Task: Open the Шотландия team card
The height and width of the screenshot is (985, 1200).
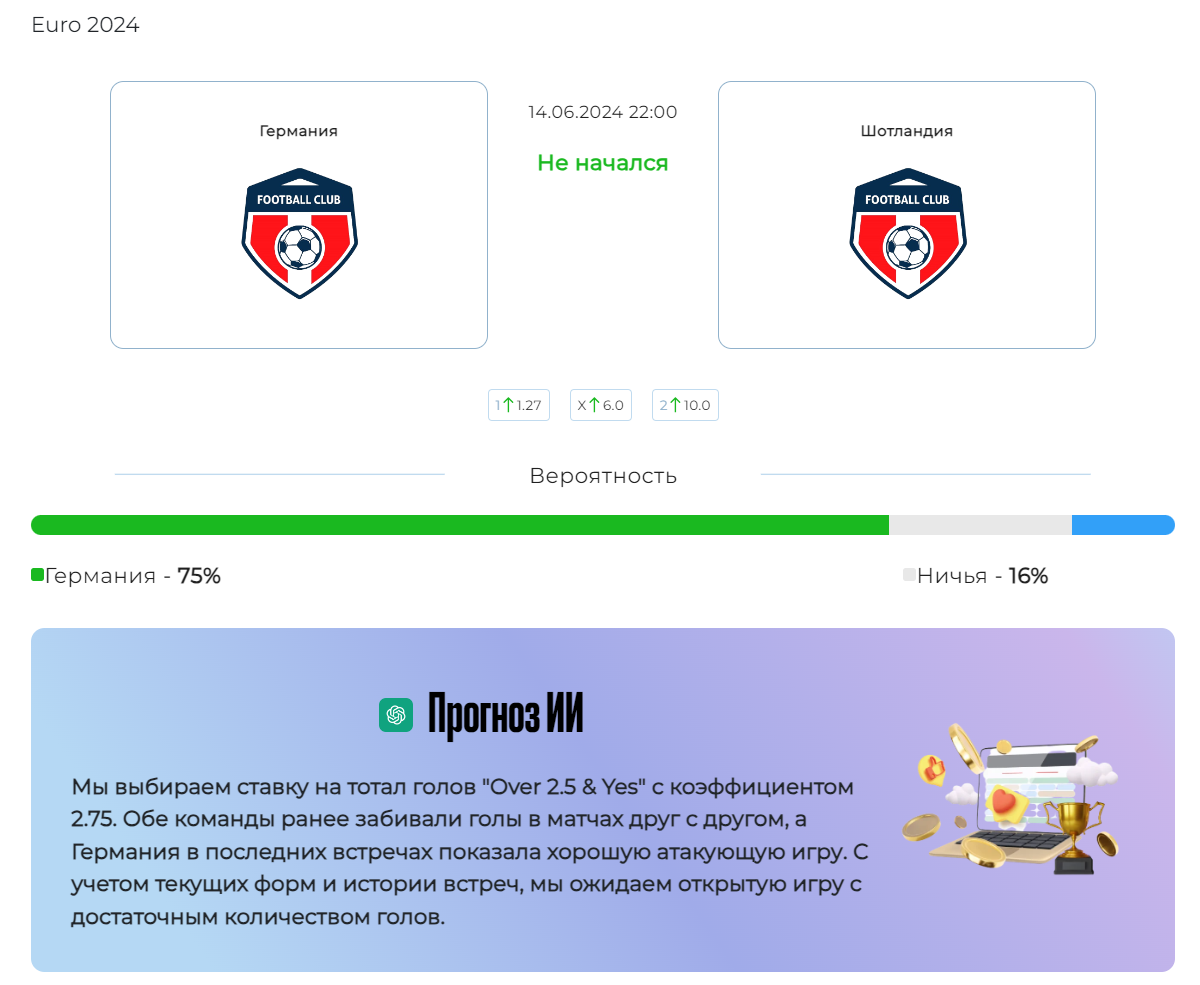Action: pos(907,215)
